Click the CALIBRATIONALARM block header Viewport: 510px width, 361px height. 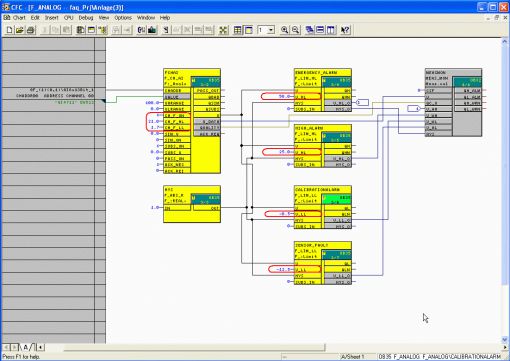point(323,189)
